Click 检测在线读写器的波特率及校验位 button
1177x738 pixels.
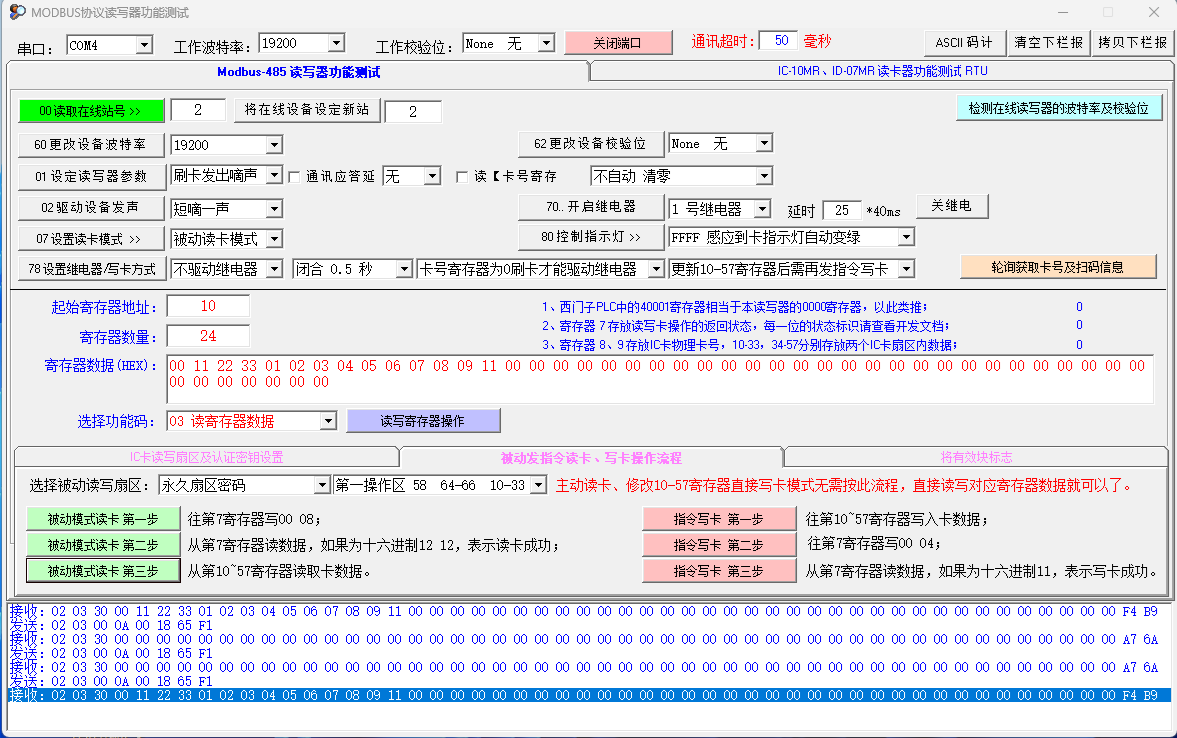click(x=1059, y=108)
